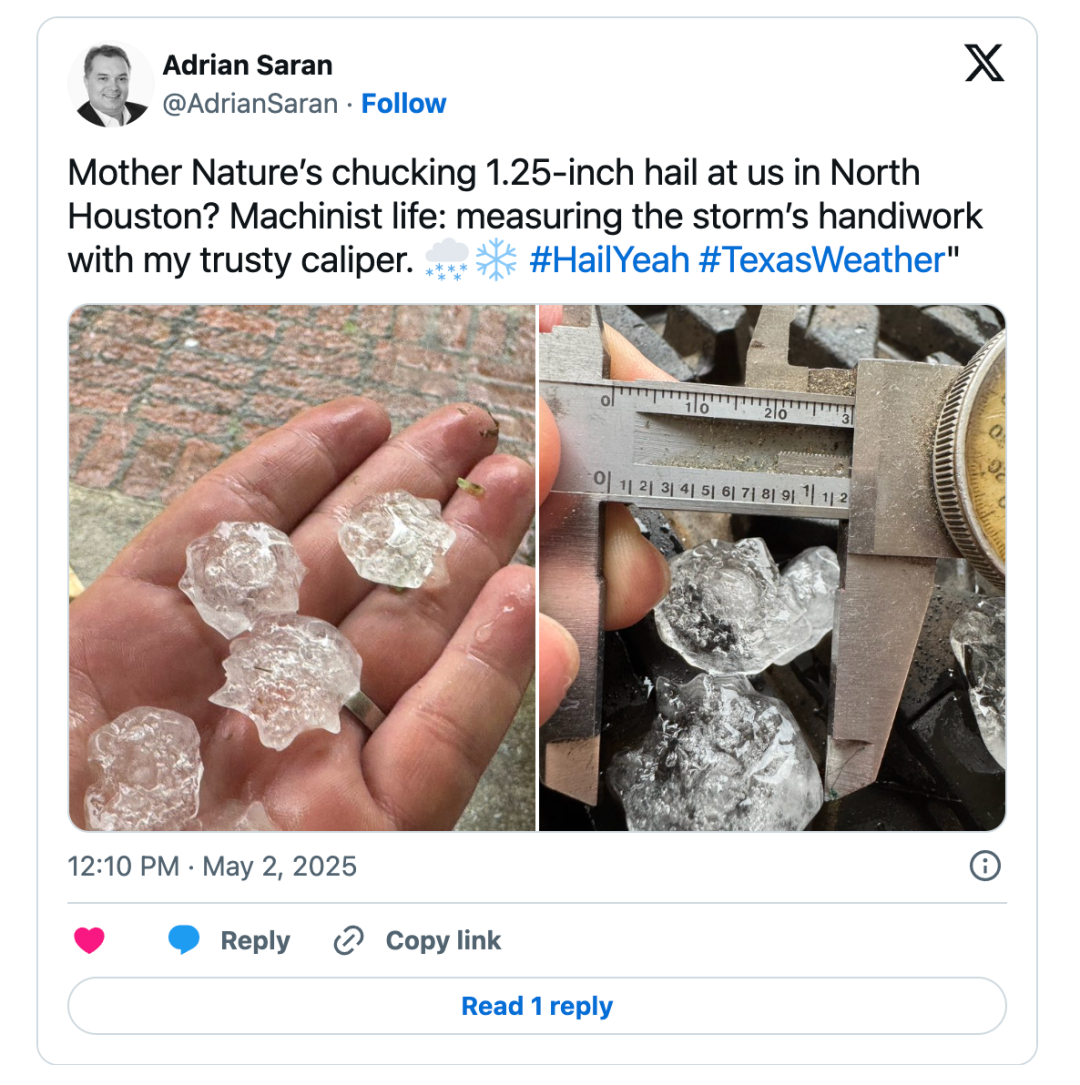This screenshot has height=1085, width=1080.
Task: Open the caliper measuring hail photo
Action: (772, 568)
